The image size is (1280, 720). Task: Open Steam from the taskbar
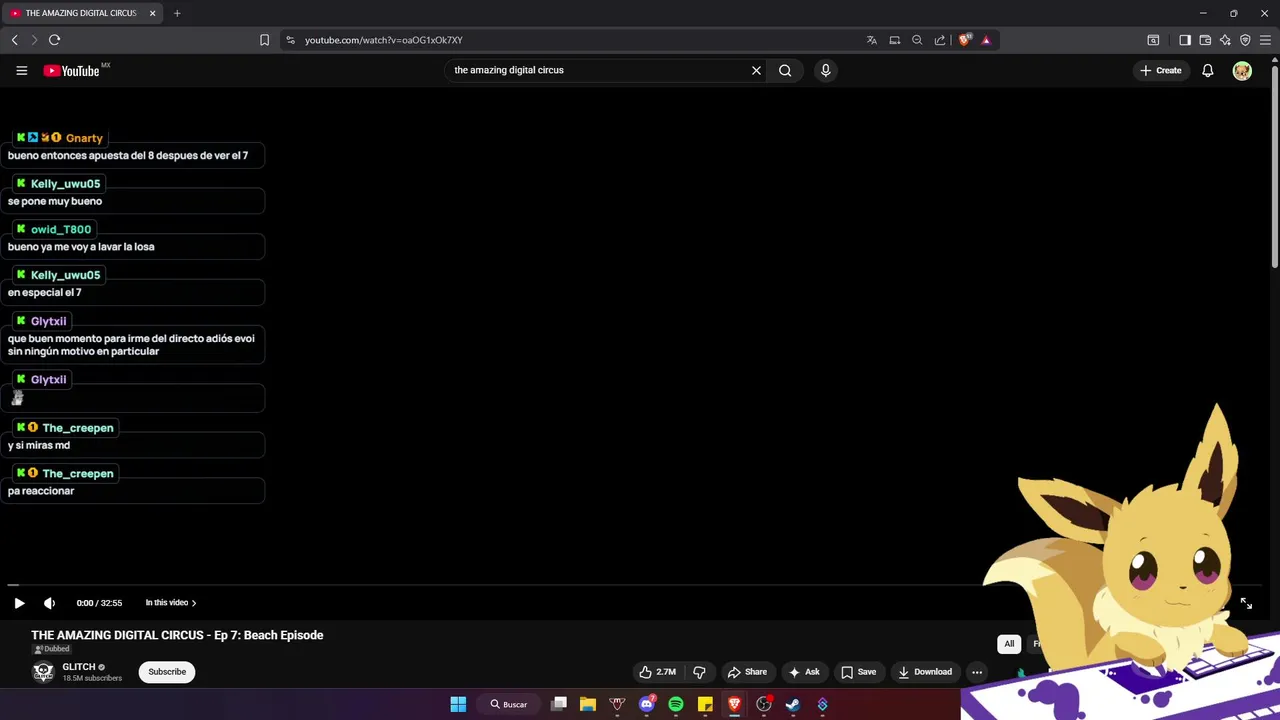(x=793, y=704)
